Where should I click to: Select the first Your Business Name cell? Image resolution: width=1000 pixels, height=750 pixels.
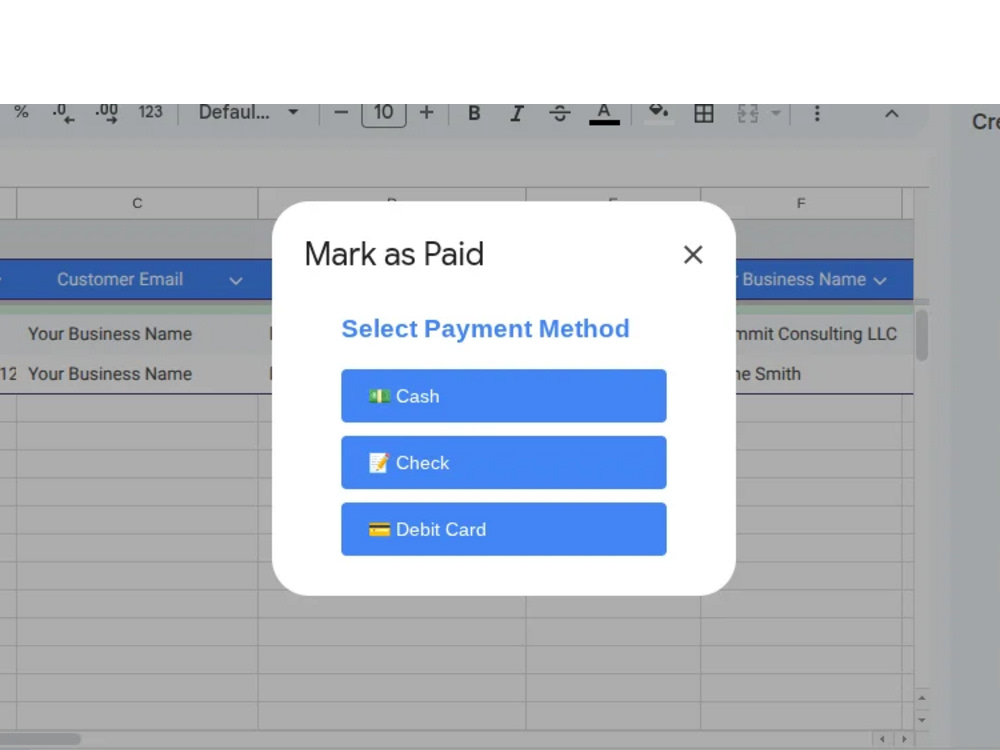(x=137, y=334)
